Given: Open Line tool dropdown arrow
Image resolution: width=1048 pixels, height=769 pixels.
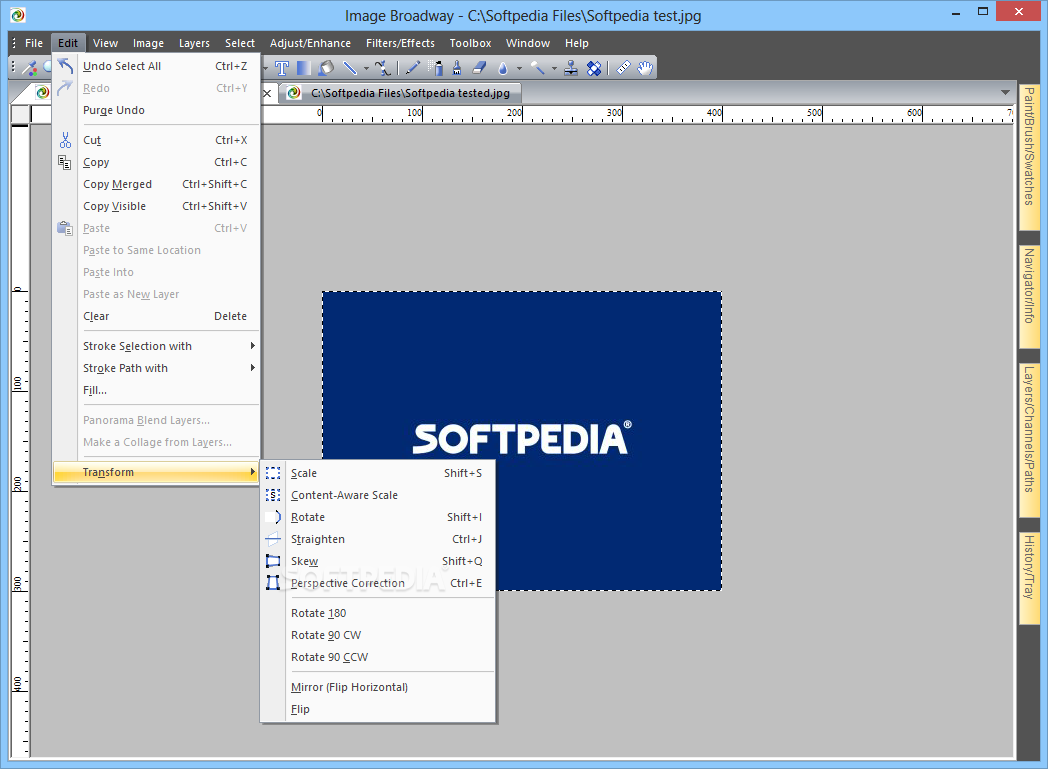Looking at the screenshot, I should point(366,68).
